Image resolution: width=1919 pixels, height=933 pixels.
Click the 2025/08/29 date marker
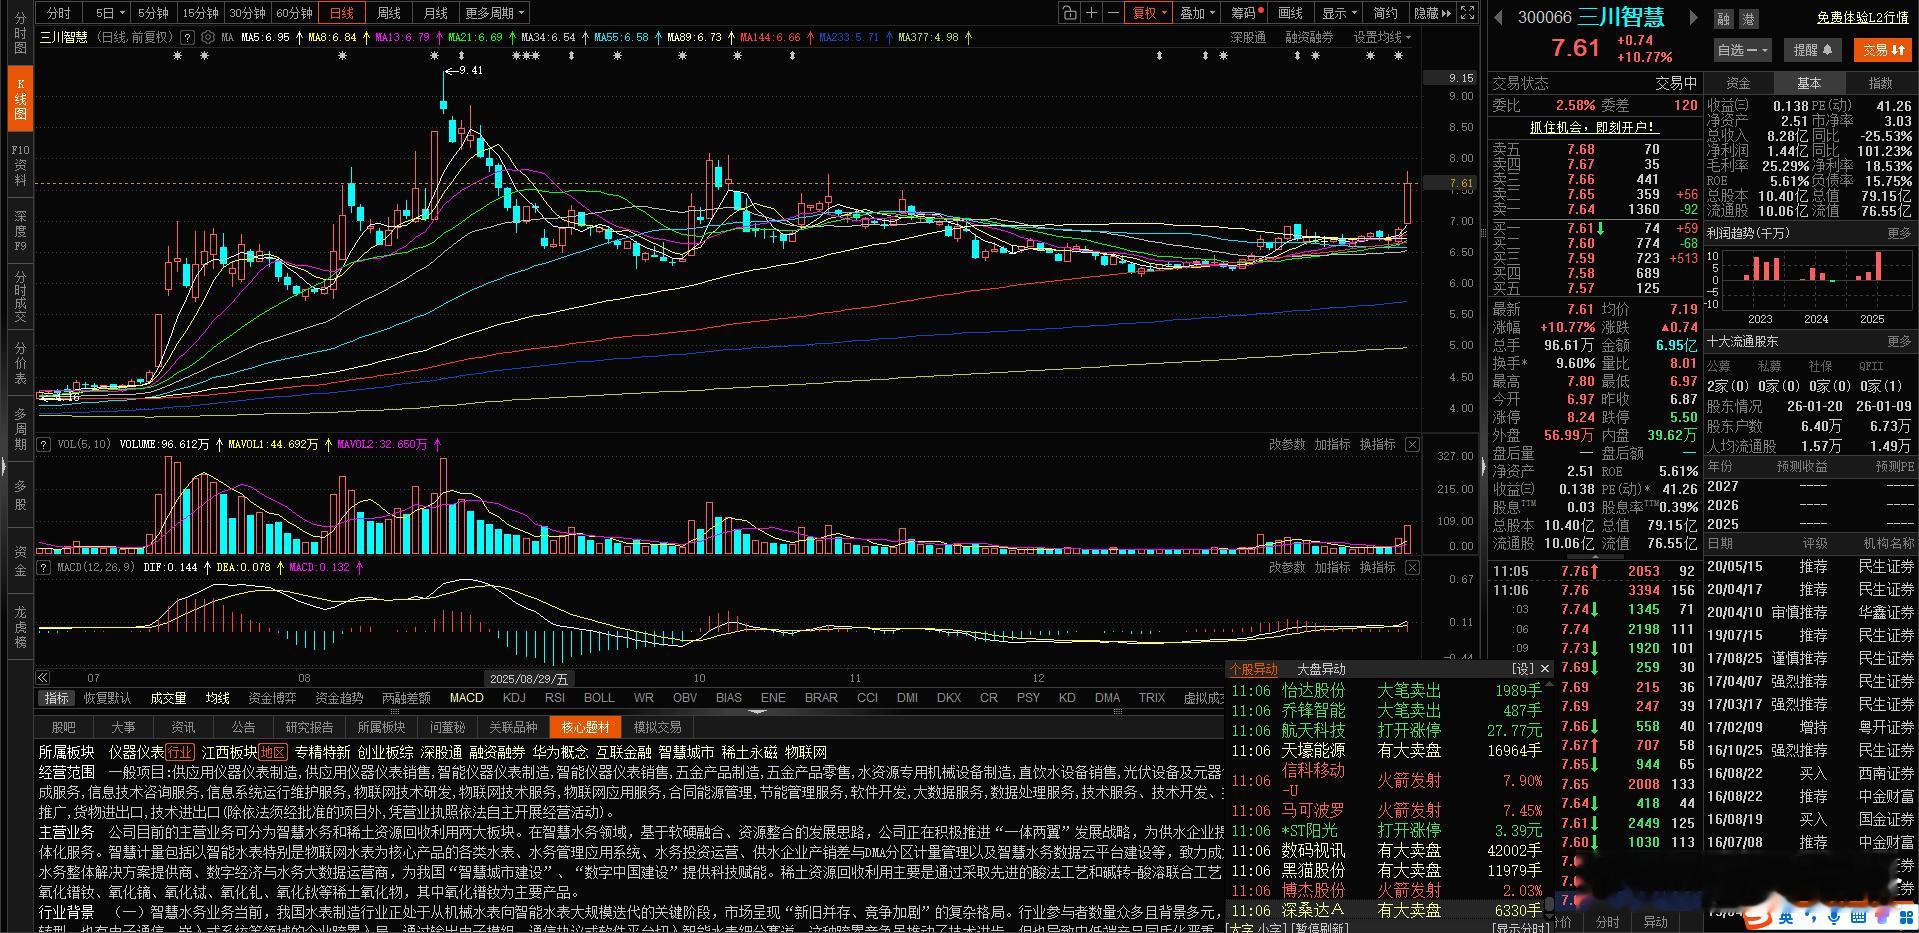(x=528, y=678)
